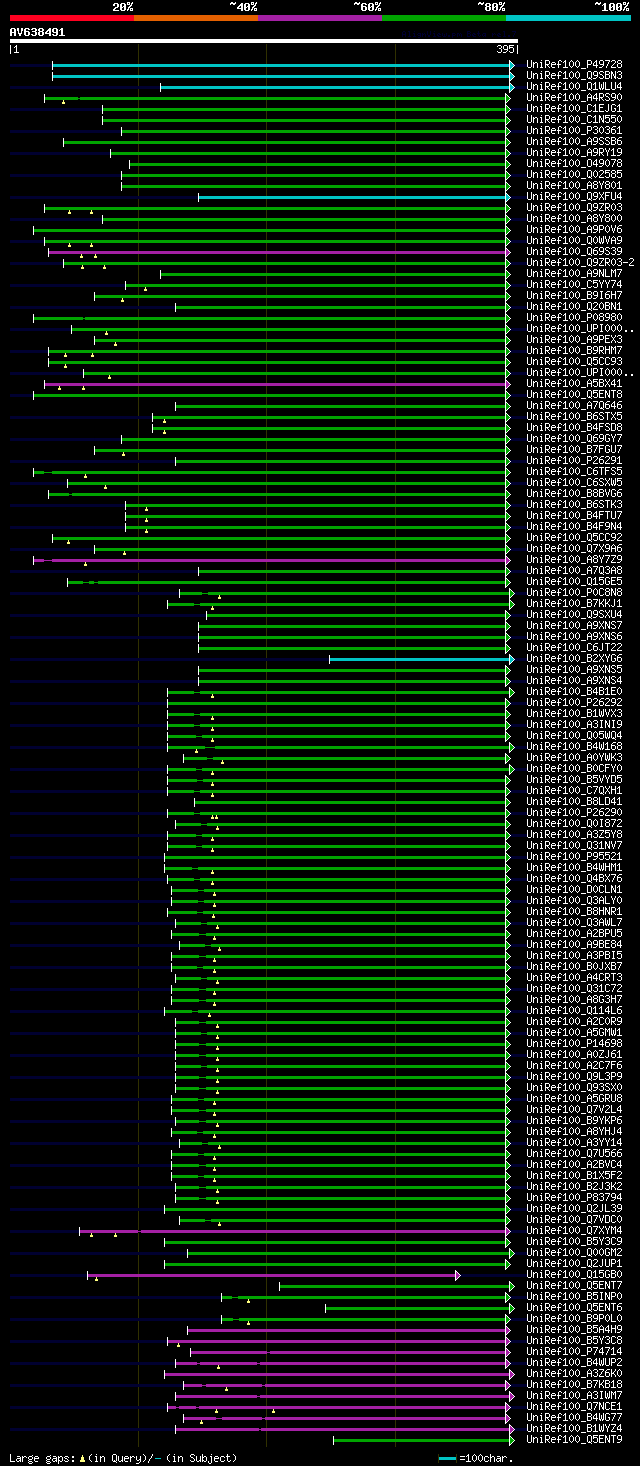Select hit label UniRef100_P30361

coord(574,130)
